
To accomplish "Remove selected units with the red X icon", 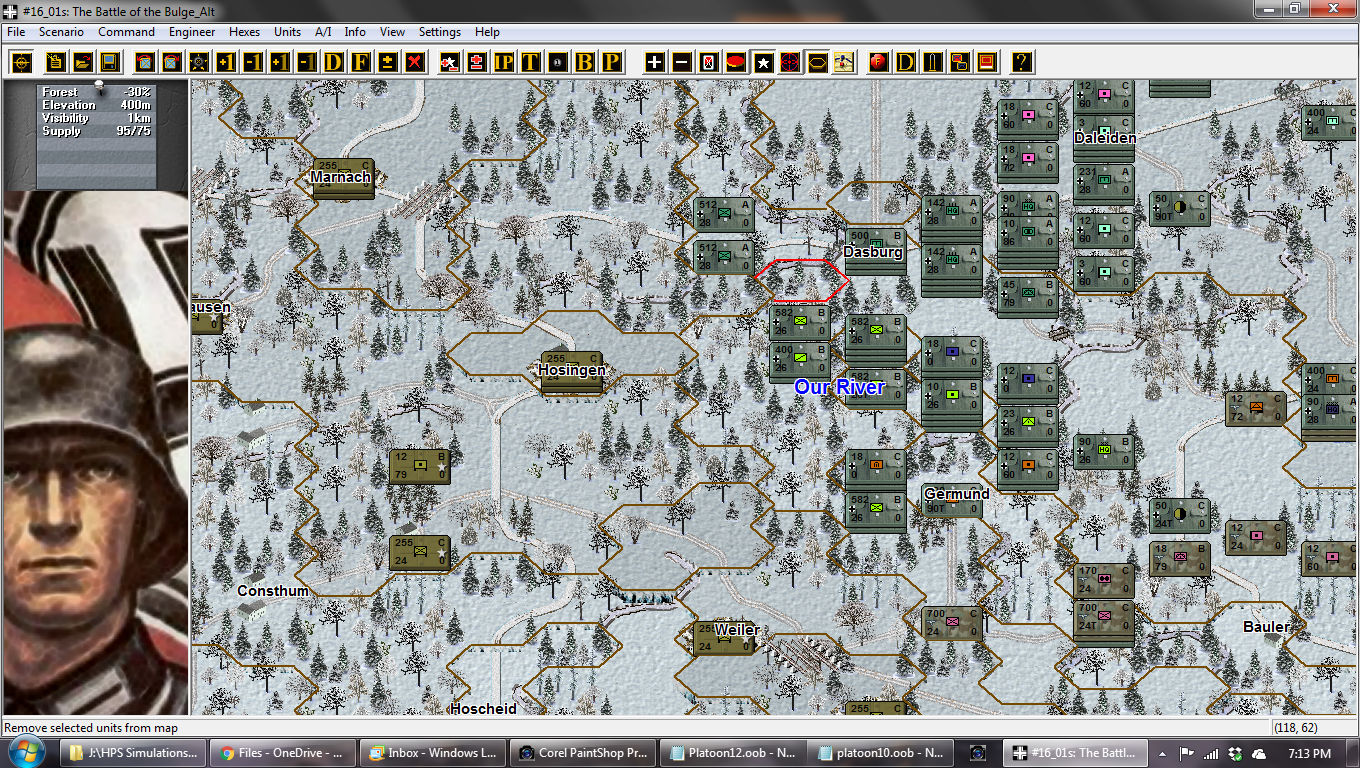I will tap(414, 62).
